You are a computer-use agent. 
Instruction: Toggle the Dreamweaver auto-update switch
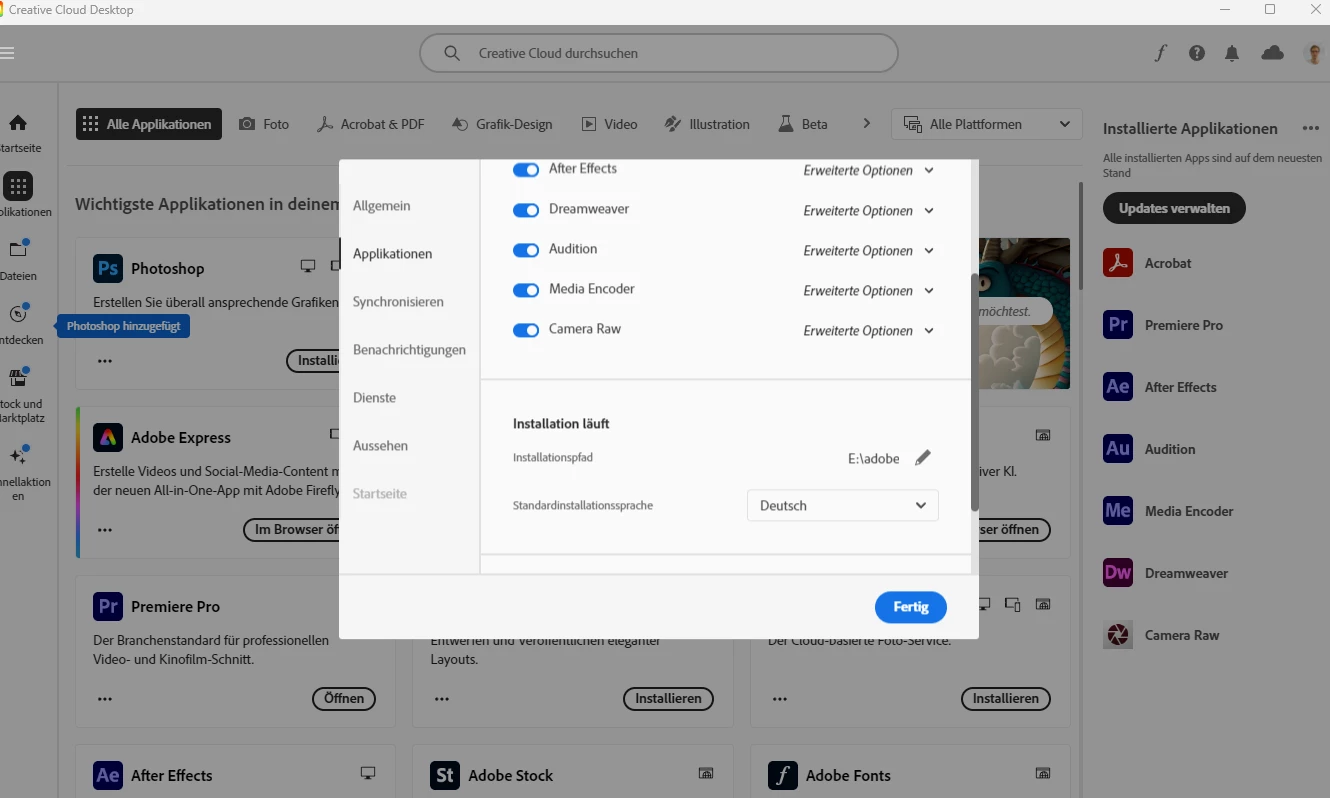click(526, 210)
